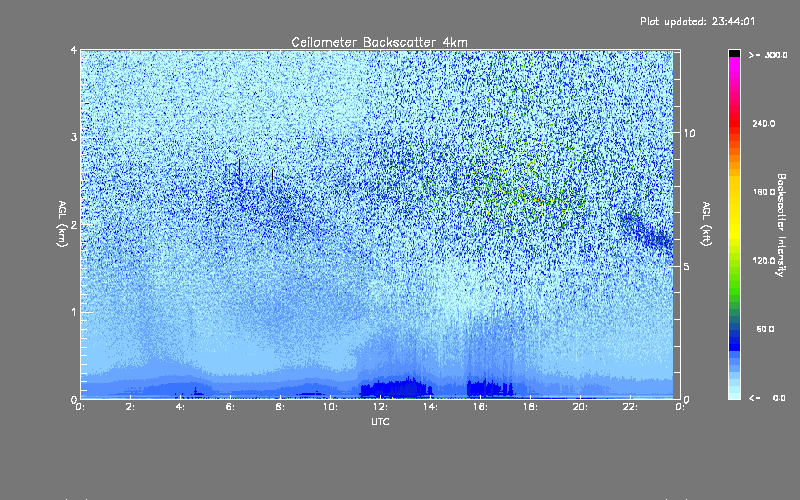The height and width of the screenshot is (500, 800).
Task: Click the '4' km tick label
Action: pyautogui.click(x=74, y=50)
